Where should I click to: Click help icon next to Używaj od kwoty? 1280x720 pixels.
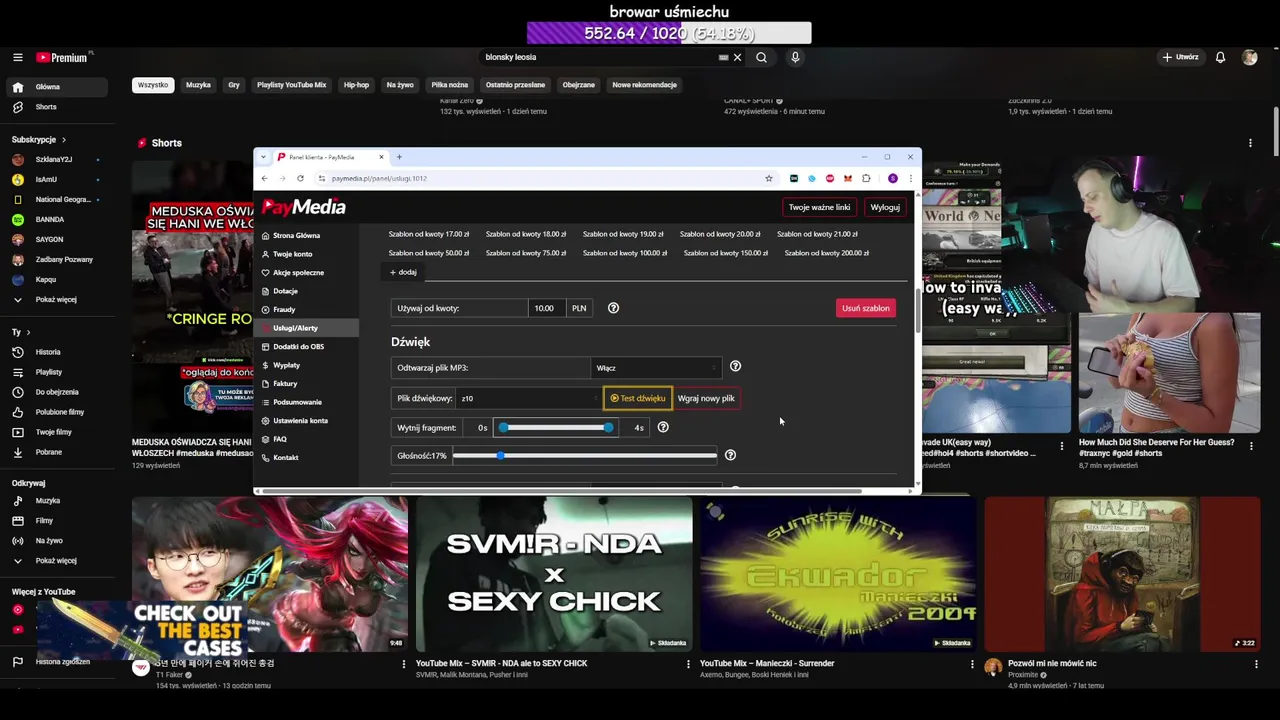point(613,308)
